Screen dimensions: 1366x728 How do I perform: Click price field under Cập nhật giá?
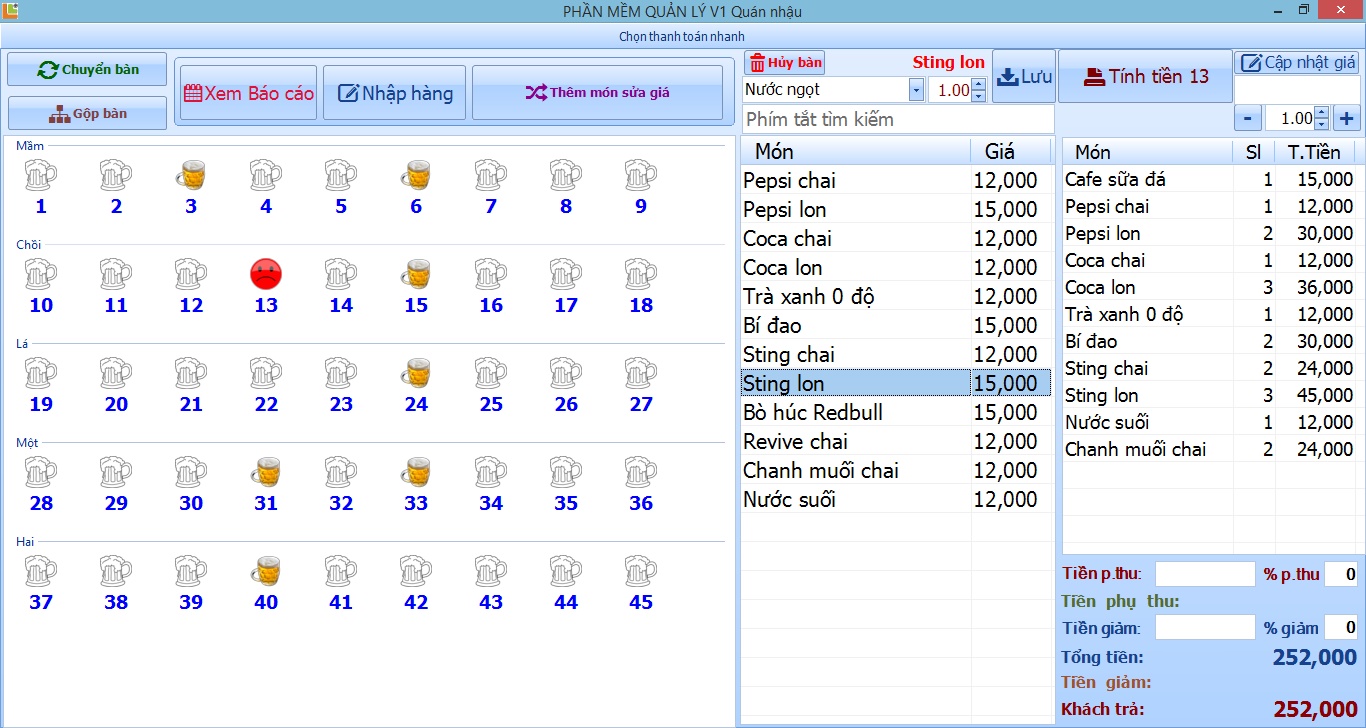pos(1297,90)
